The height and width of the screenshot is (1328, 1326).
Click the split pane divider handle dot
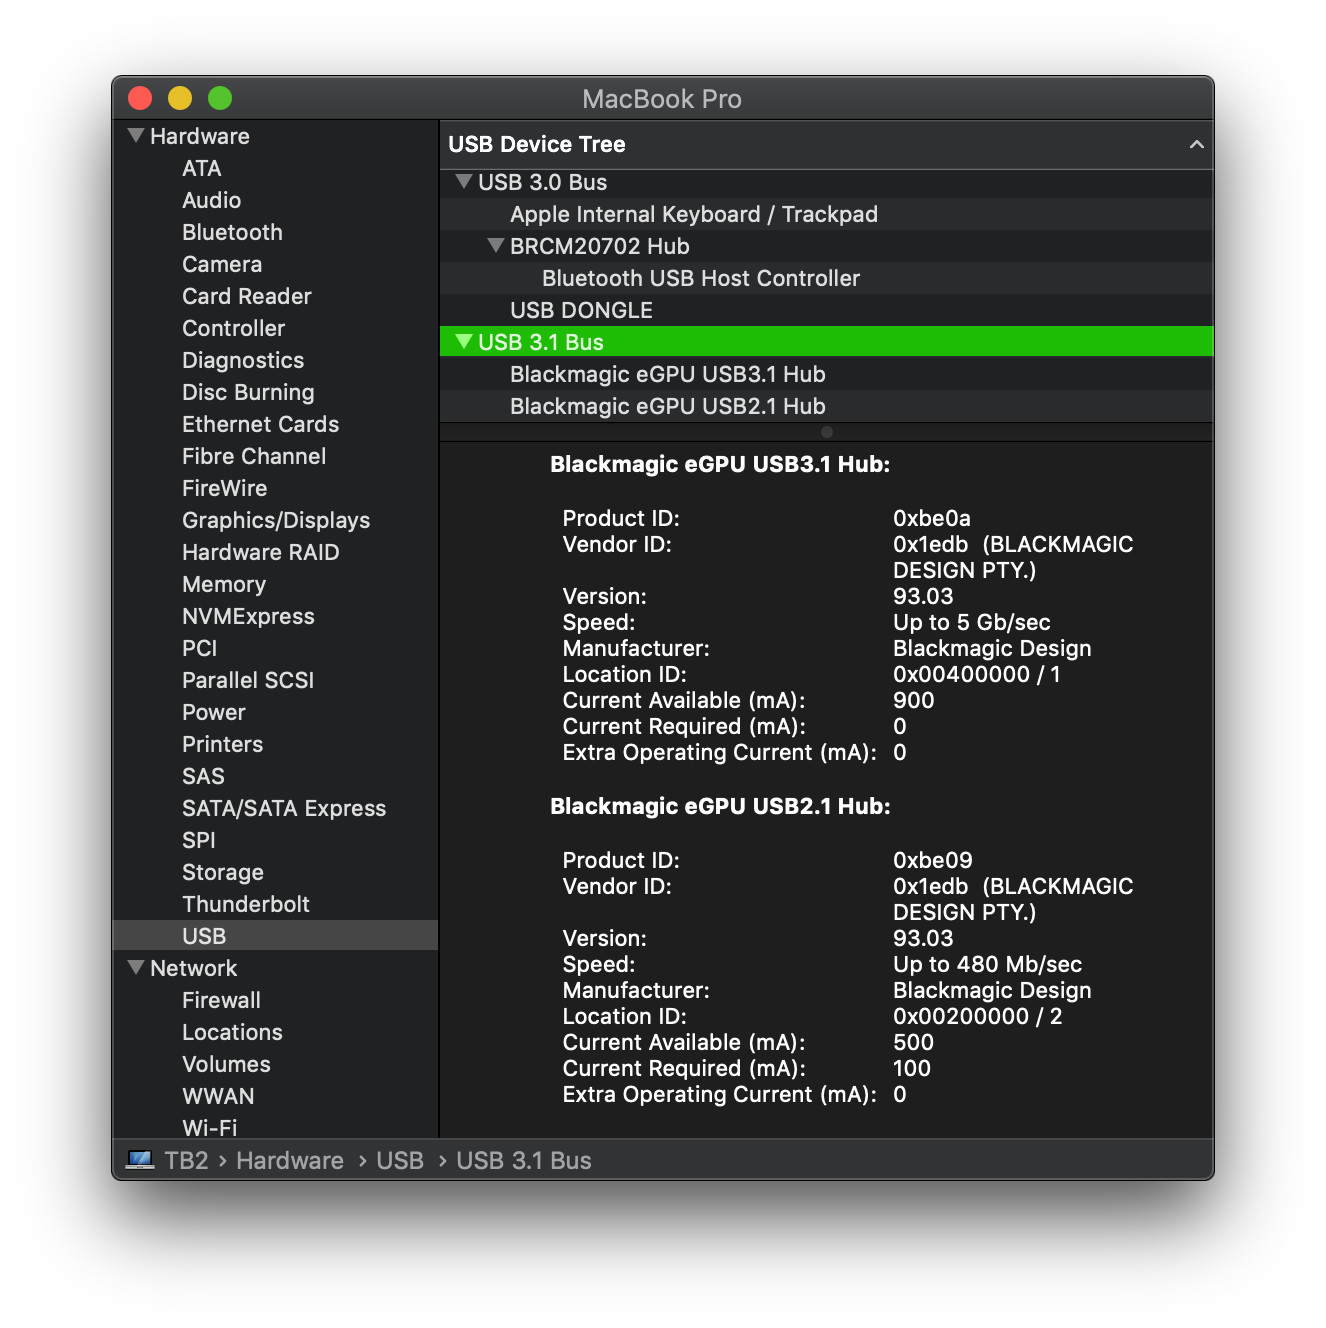826,432
